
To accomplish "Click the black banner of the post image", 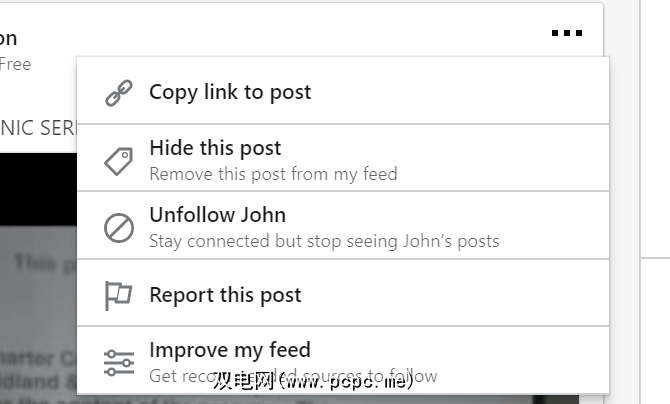I will 38,189.
